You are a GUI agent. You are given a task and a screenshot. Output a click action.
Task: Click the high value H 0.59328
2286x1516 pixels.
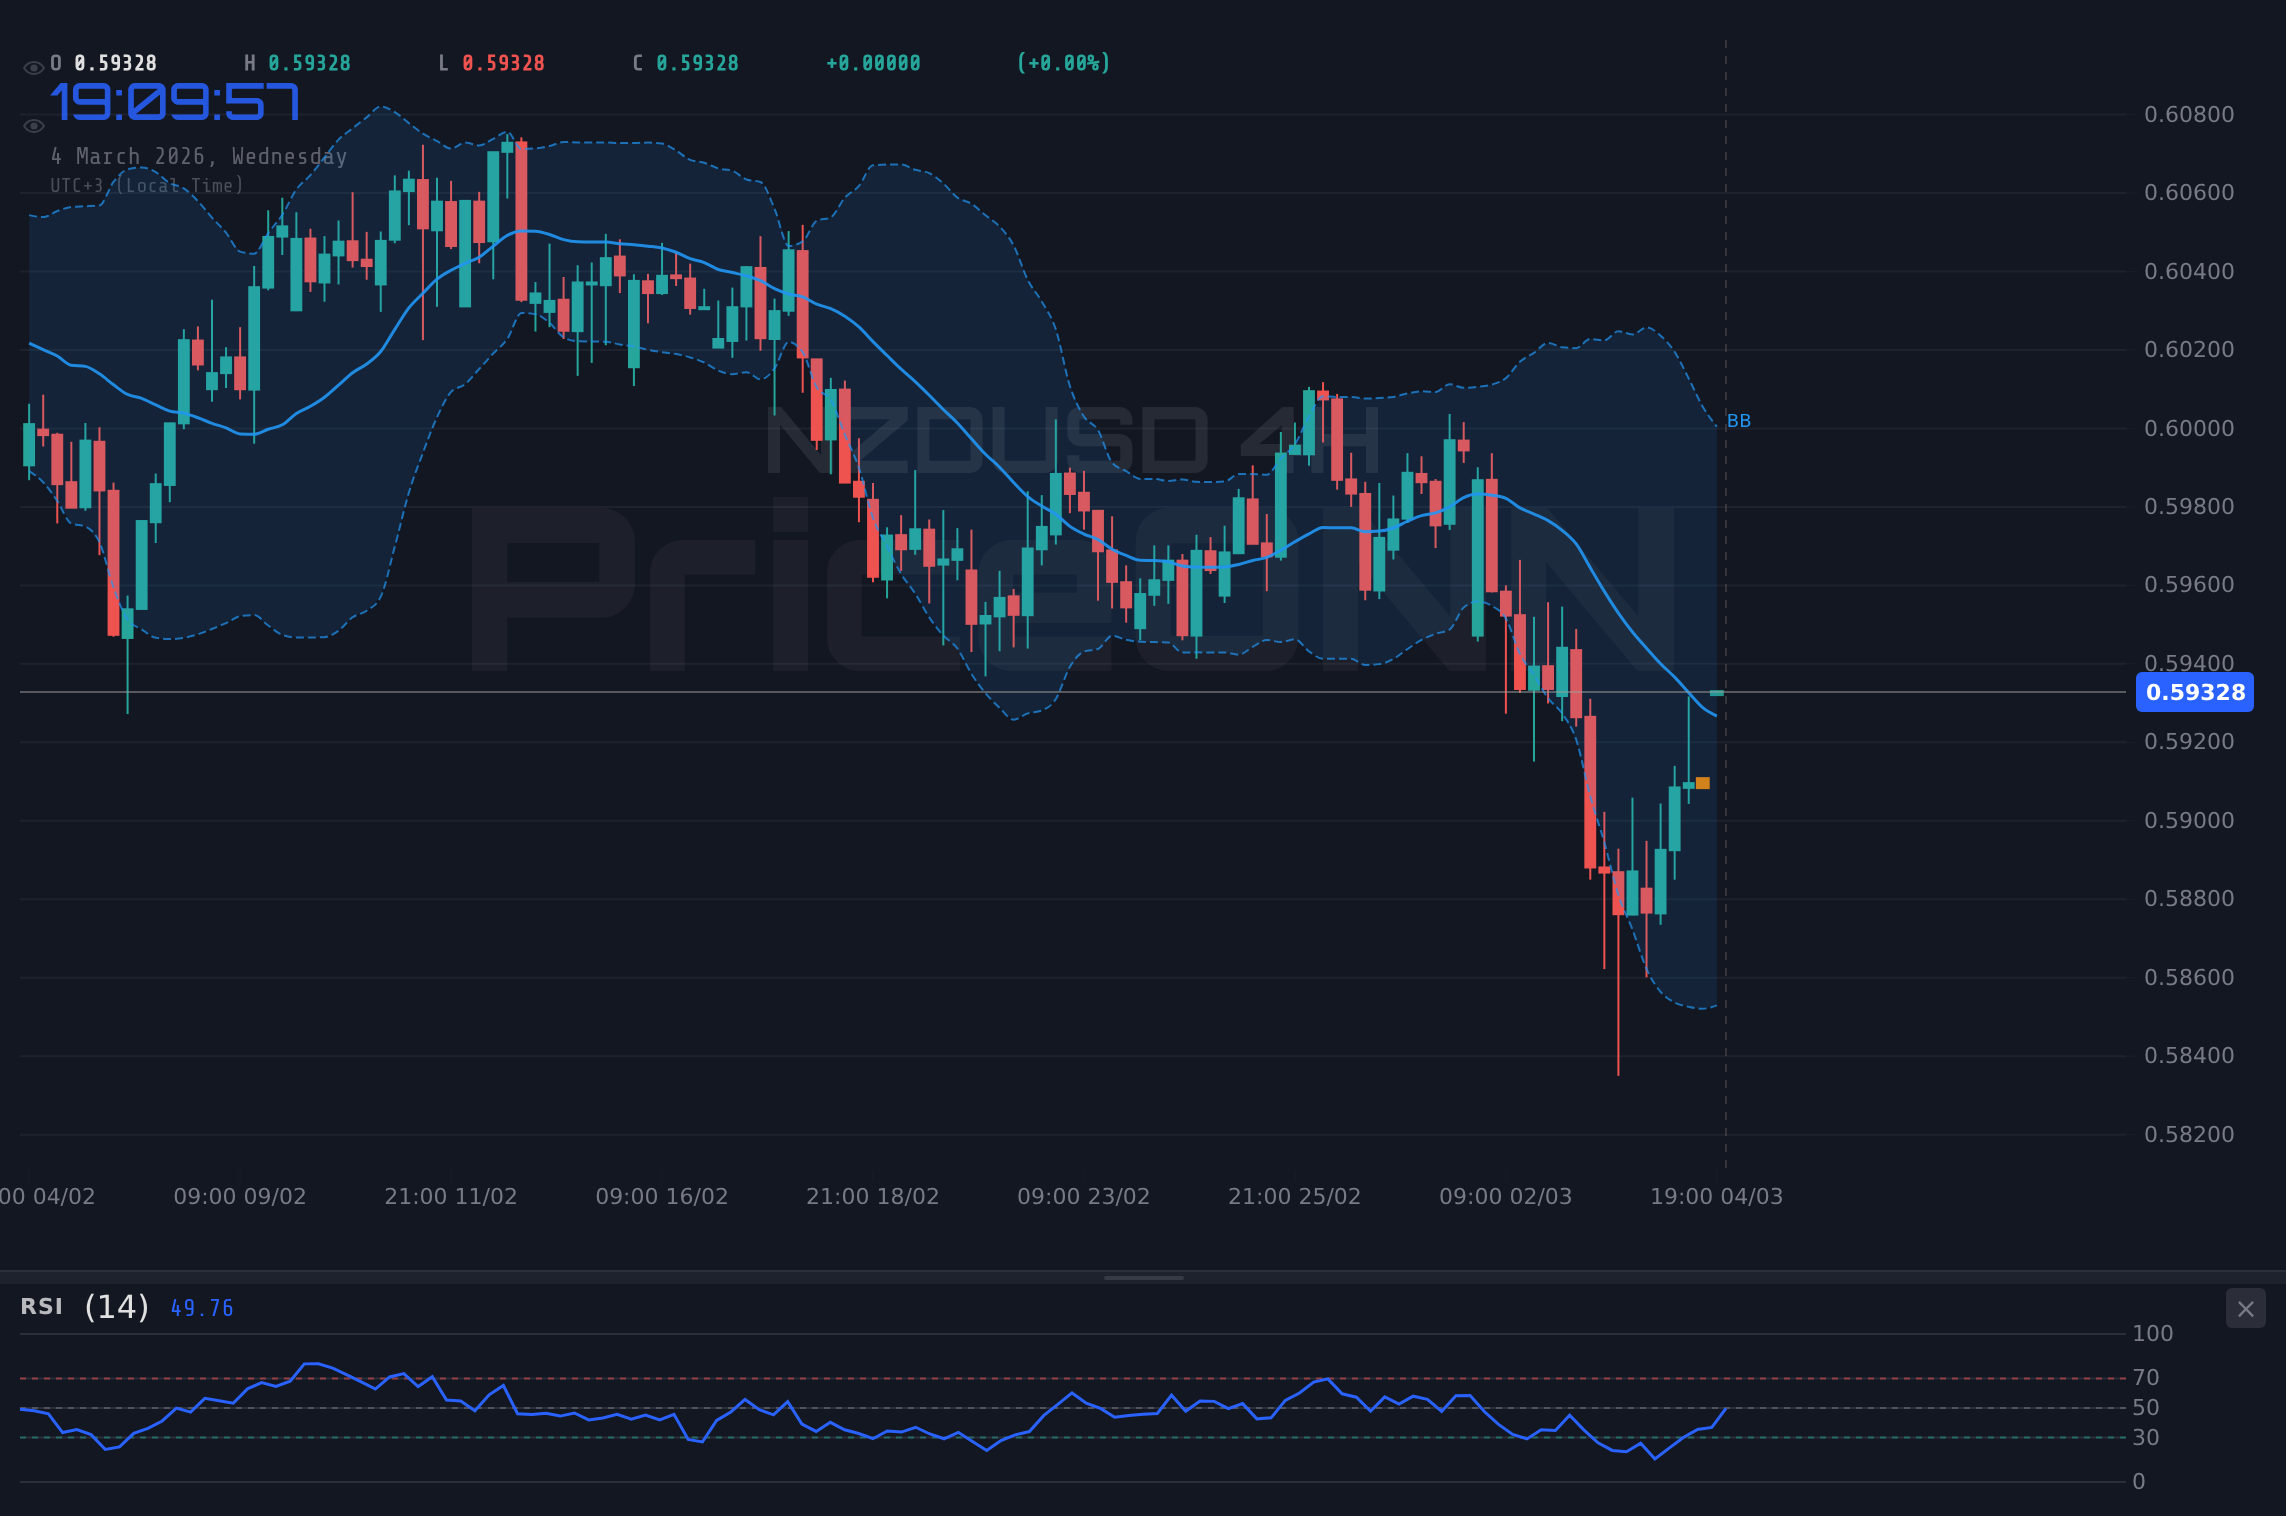pos(295,62)
